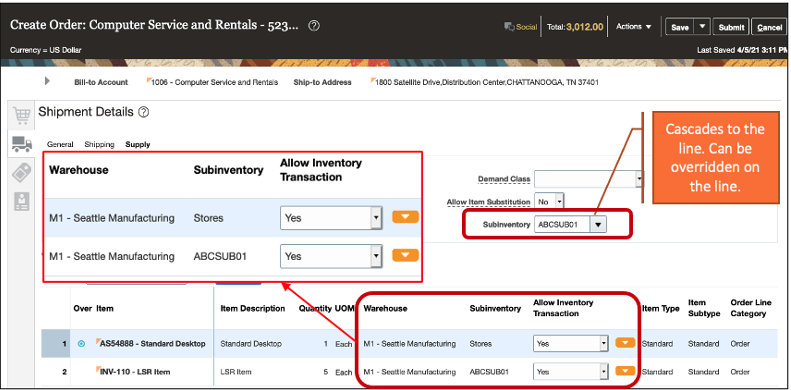Click the Quantity column header
This screenshot has width=791, height=390.
tap(315, 308)
